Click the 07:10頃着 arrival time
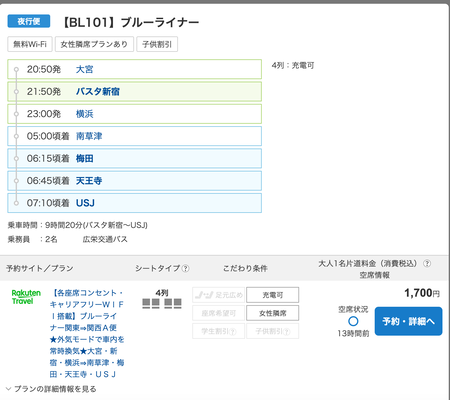Viewport: 450px width, 400px height. (48, 203)
